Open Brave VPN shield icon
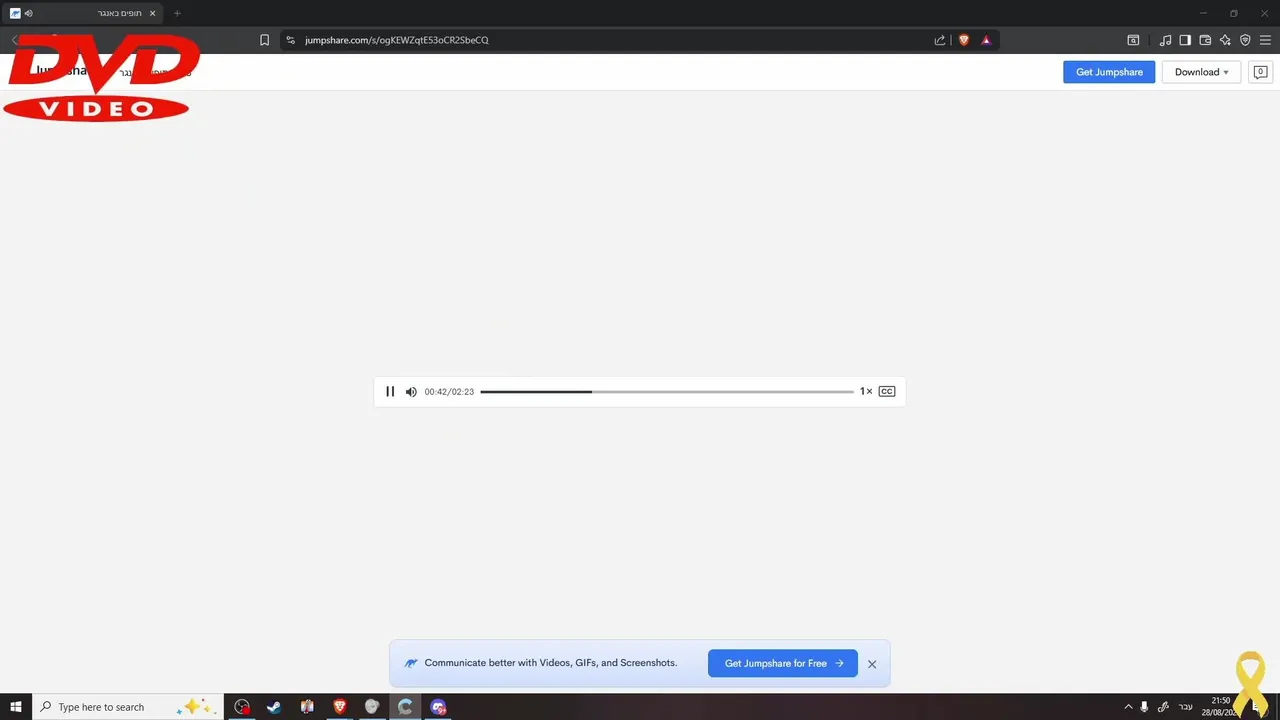 click(x=1245, y=40)
